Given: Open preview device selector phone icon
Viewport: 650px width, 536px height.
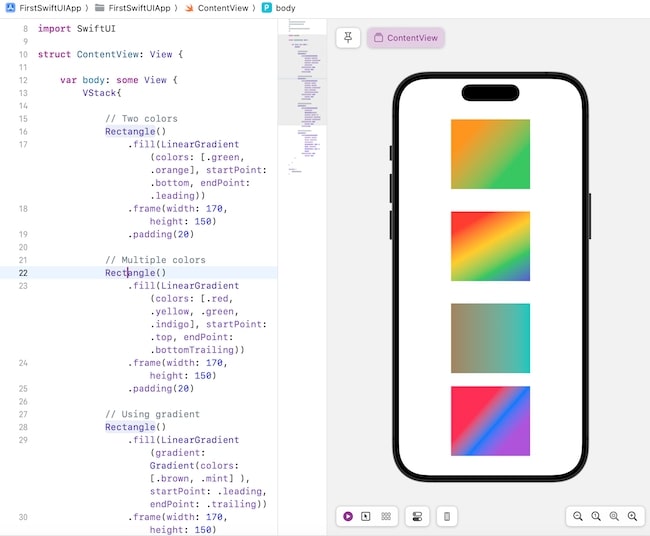Looking at the screenshot, I should tap(447, 516).
